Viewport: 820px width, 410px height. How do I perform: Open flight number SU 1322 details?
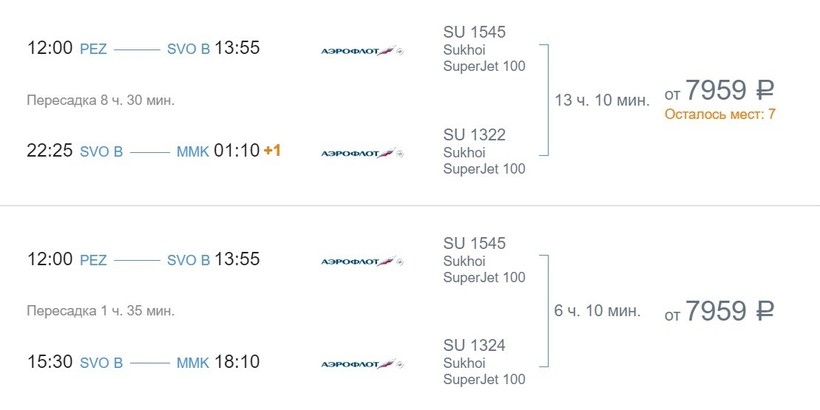tap(474, 134)
